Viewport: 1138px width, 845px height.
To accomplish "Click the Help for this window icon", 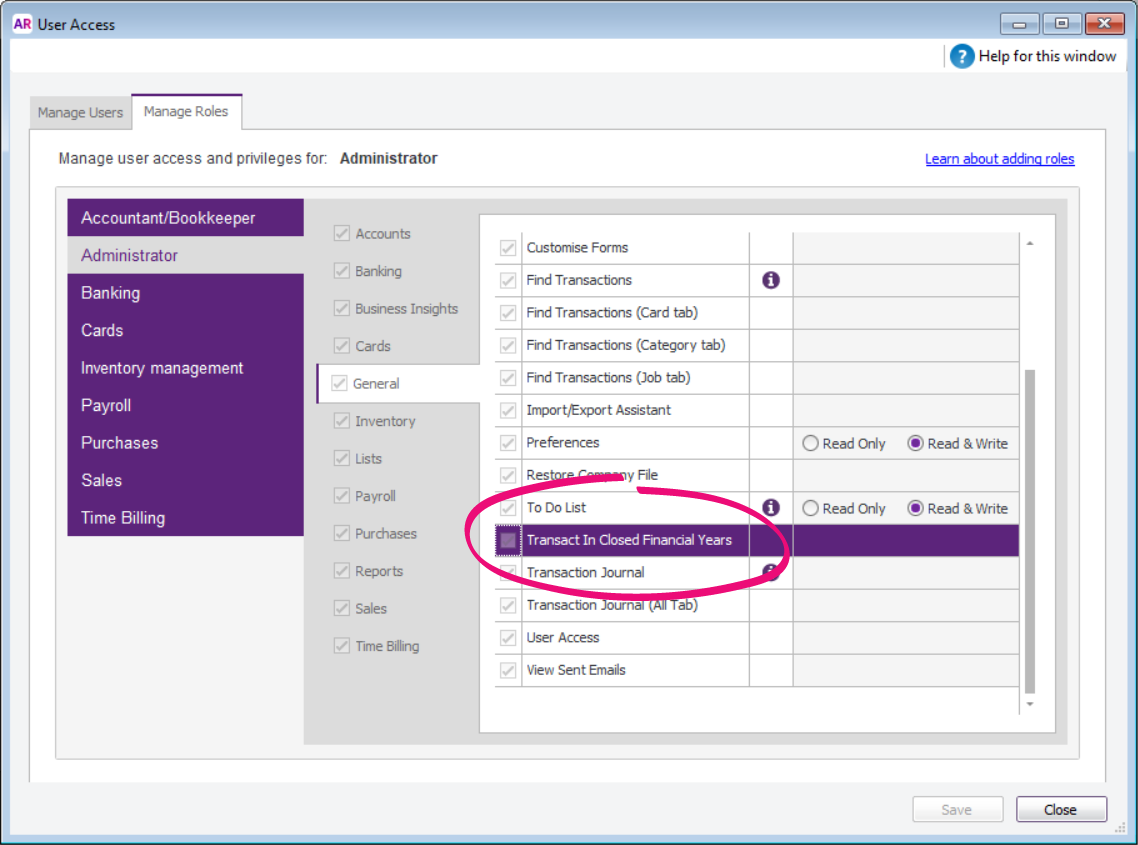I will click(x=962, y=57).
